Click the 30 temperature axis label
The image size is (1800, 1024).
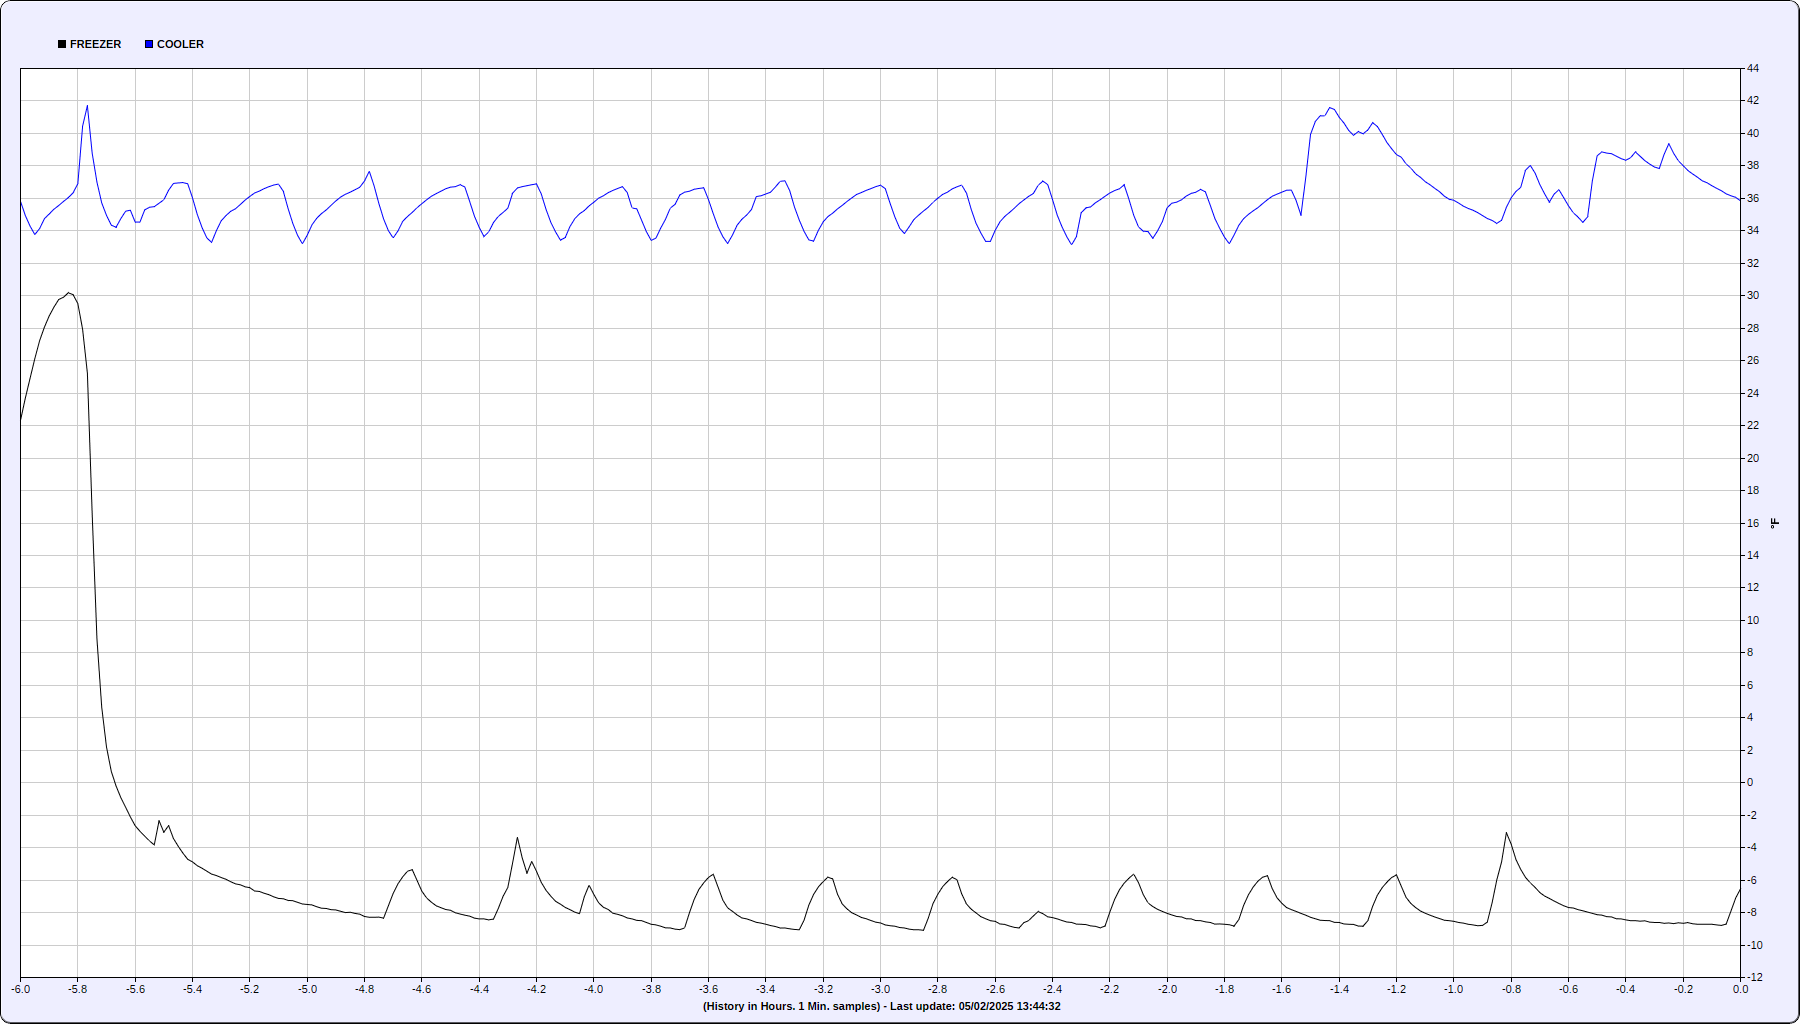tap(1753, 295)
